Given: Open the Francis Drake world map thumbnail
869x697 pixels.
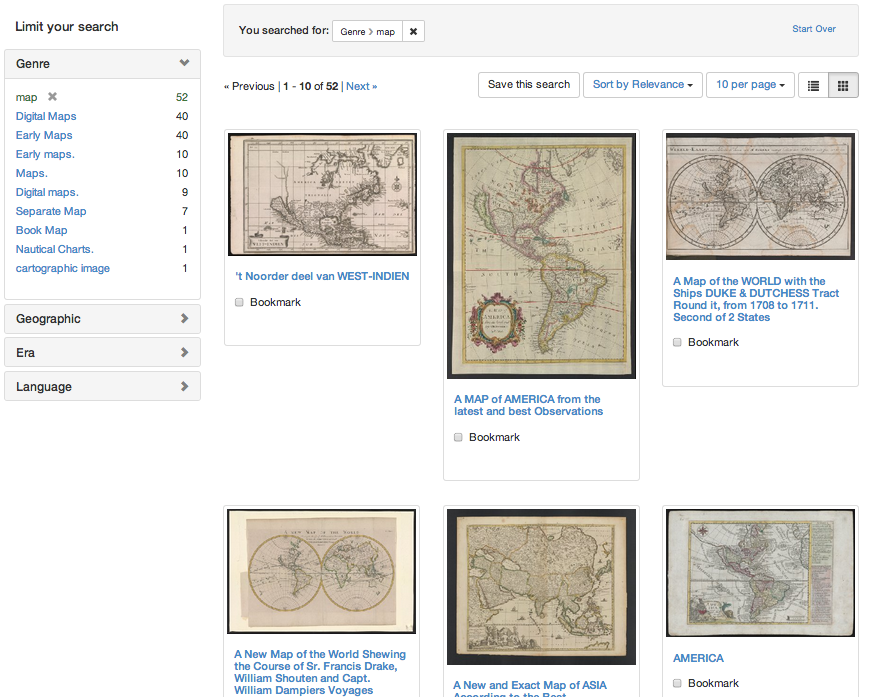Looking at the screenshot, I should click(x=321, y=572).
